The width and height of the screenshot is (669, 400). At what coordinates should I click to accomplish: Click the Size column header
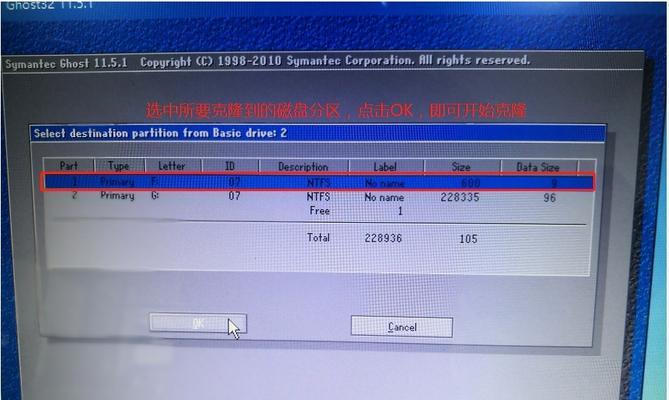461,167
